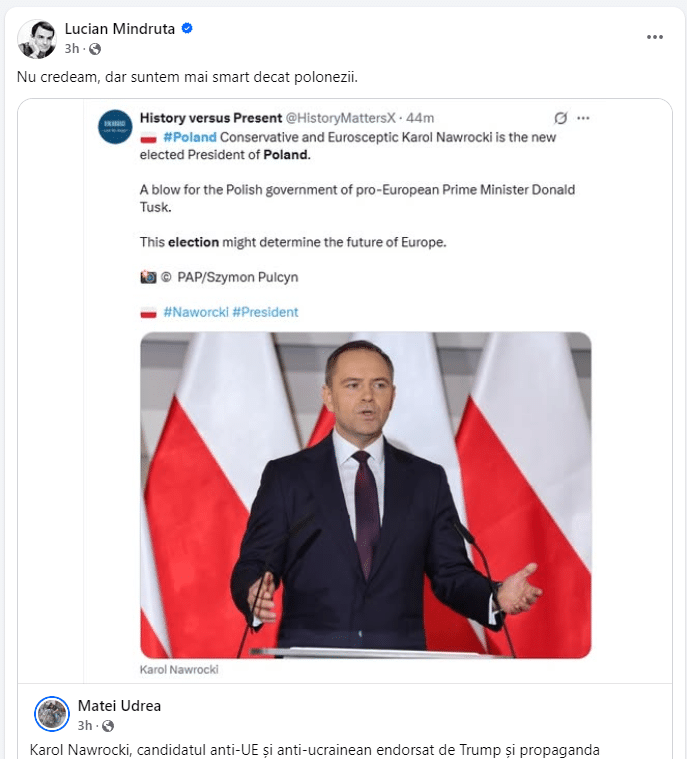
Task: Select the #President hashtag
Action: (x=265, y=312)
